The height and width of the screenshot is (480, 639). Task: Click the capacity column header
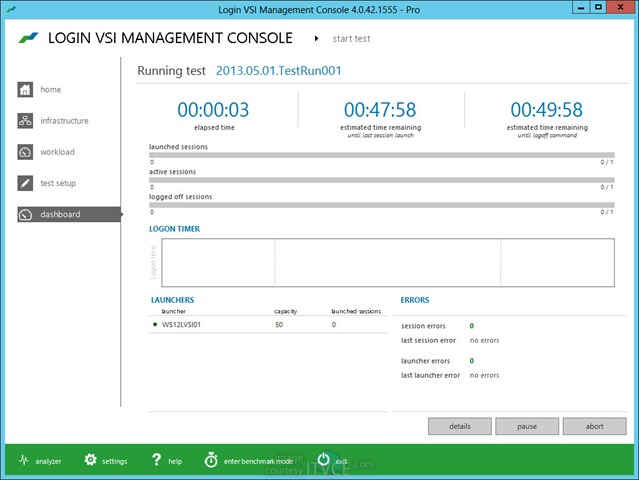coord(285,311)
